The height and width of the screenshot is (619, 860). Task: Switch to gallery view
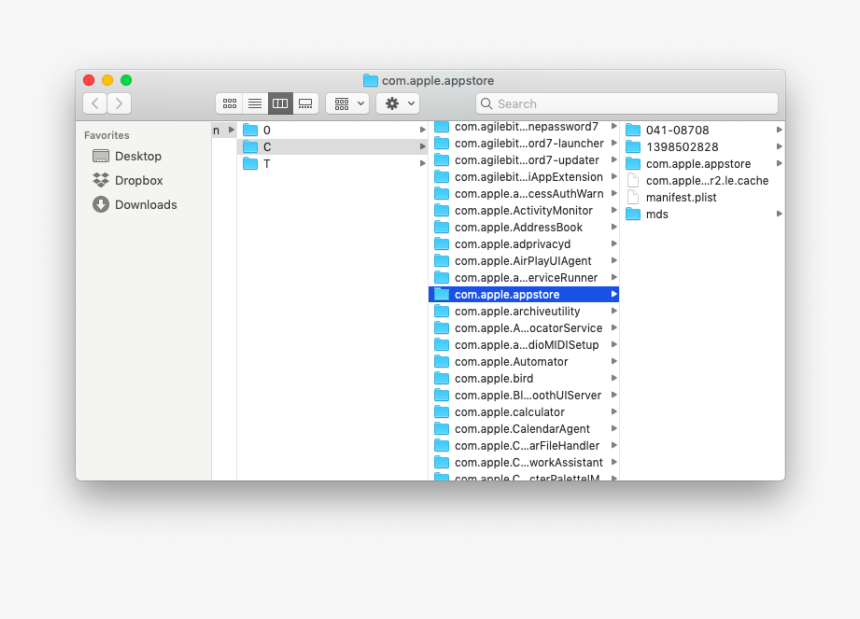tap(305, 104)
